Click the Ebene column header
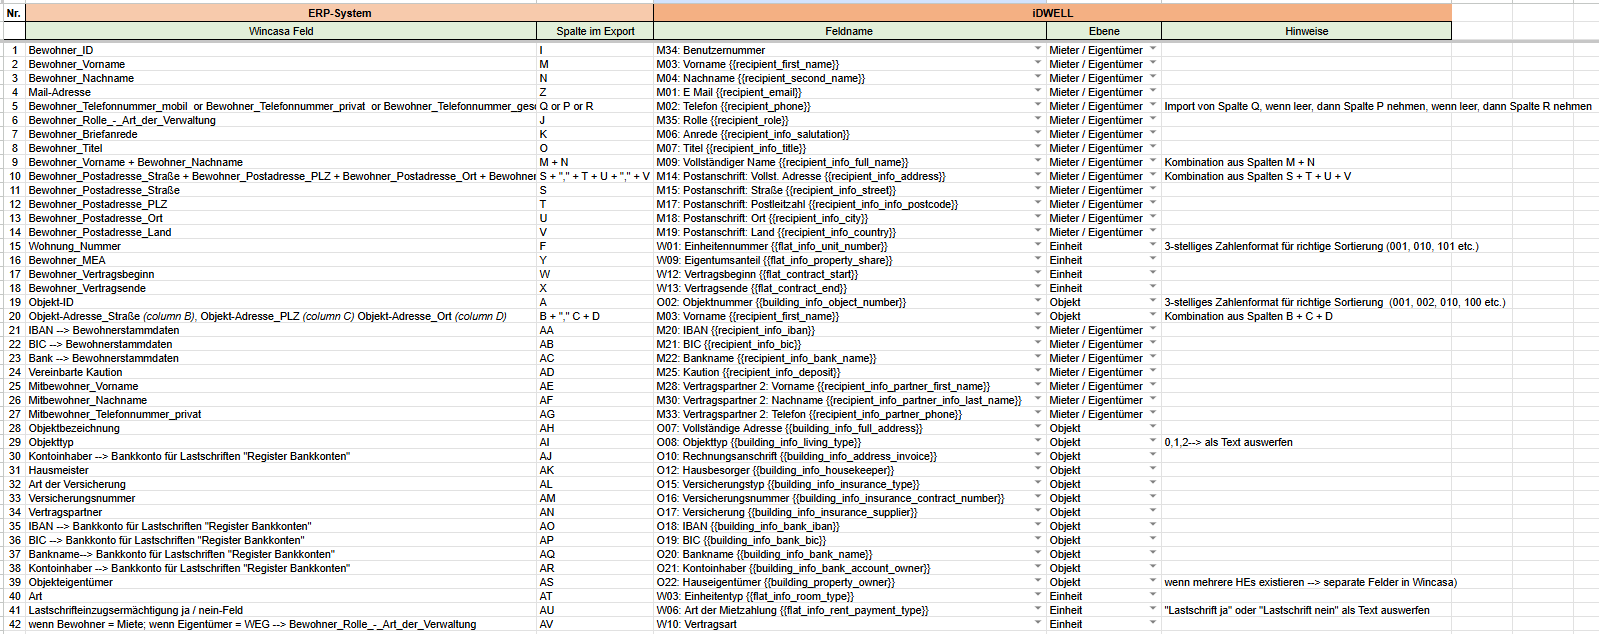1599x634 pixels. tap(1104, 31)
